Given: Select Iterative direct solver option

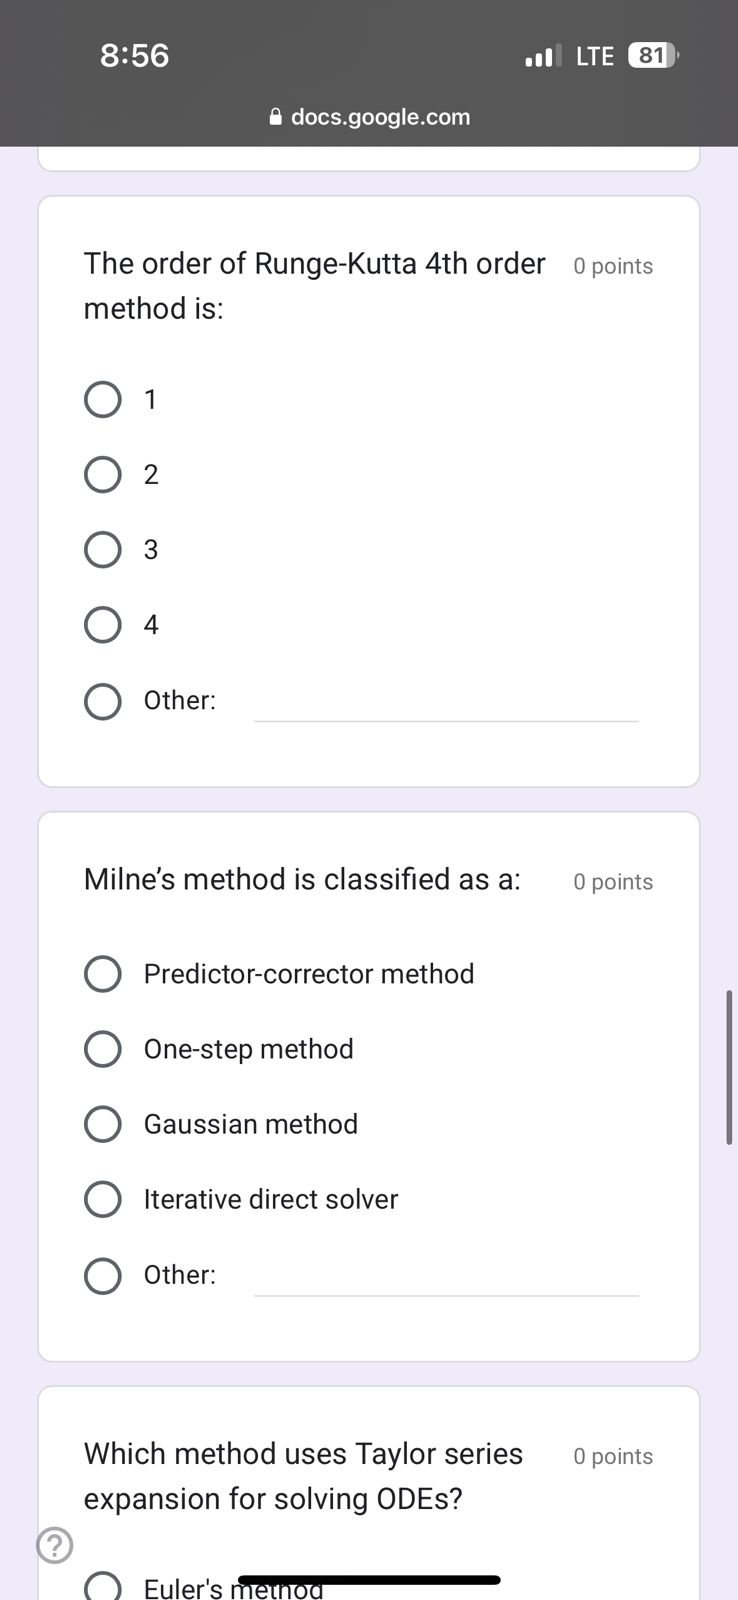Looking at the screenshot, I should (102, 1198).
